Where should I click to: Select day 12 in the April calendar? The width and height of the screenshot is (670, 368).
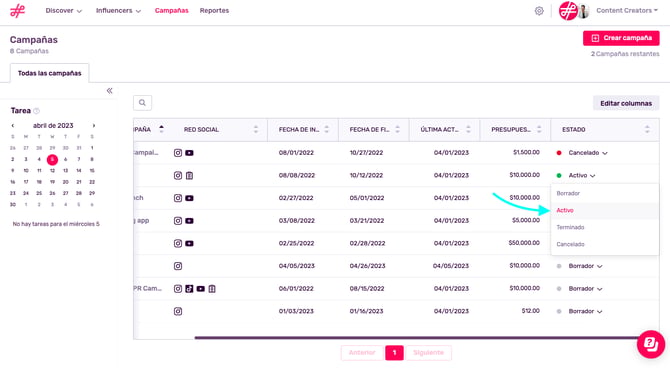[x=52, y=171]
